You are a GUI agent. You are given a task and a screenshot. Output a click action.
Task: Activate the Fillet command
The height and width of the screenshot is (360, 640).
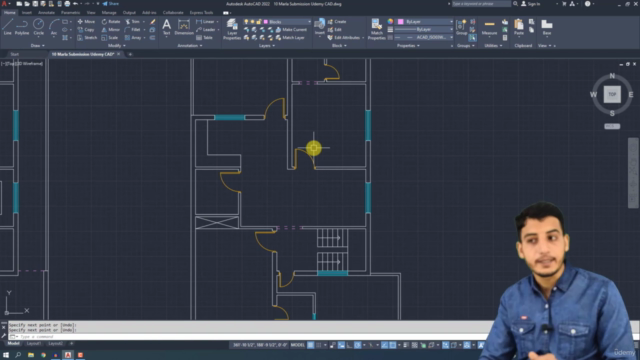point(133,29)
